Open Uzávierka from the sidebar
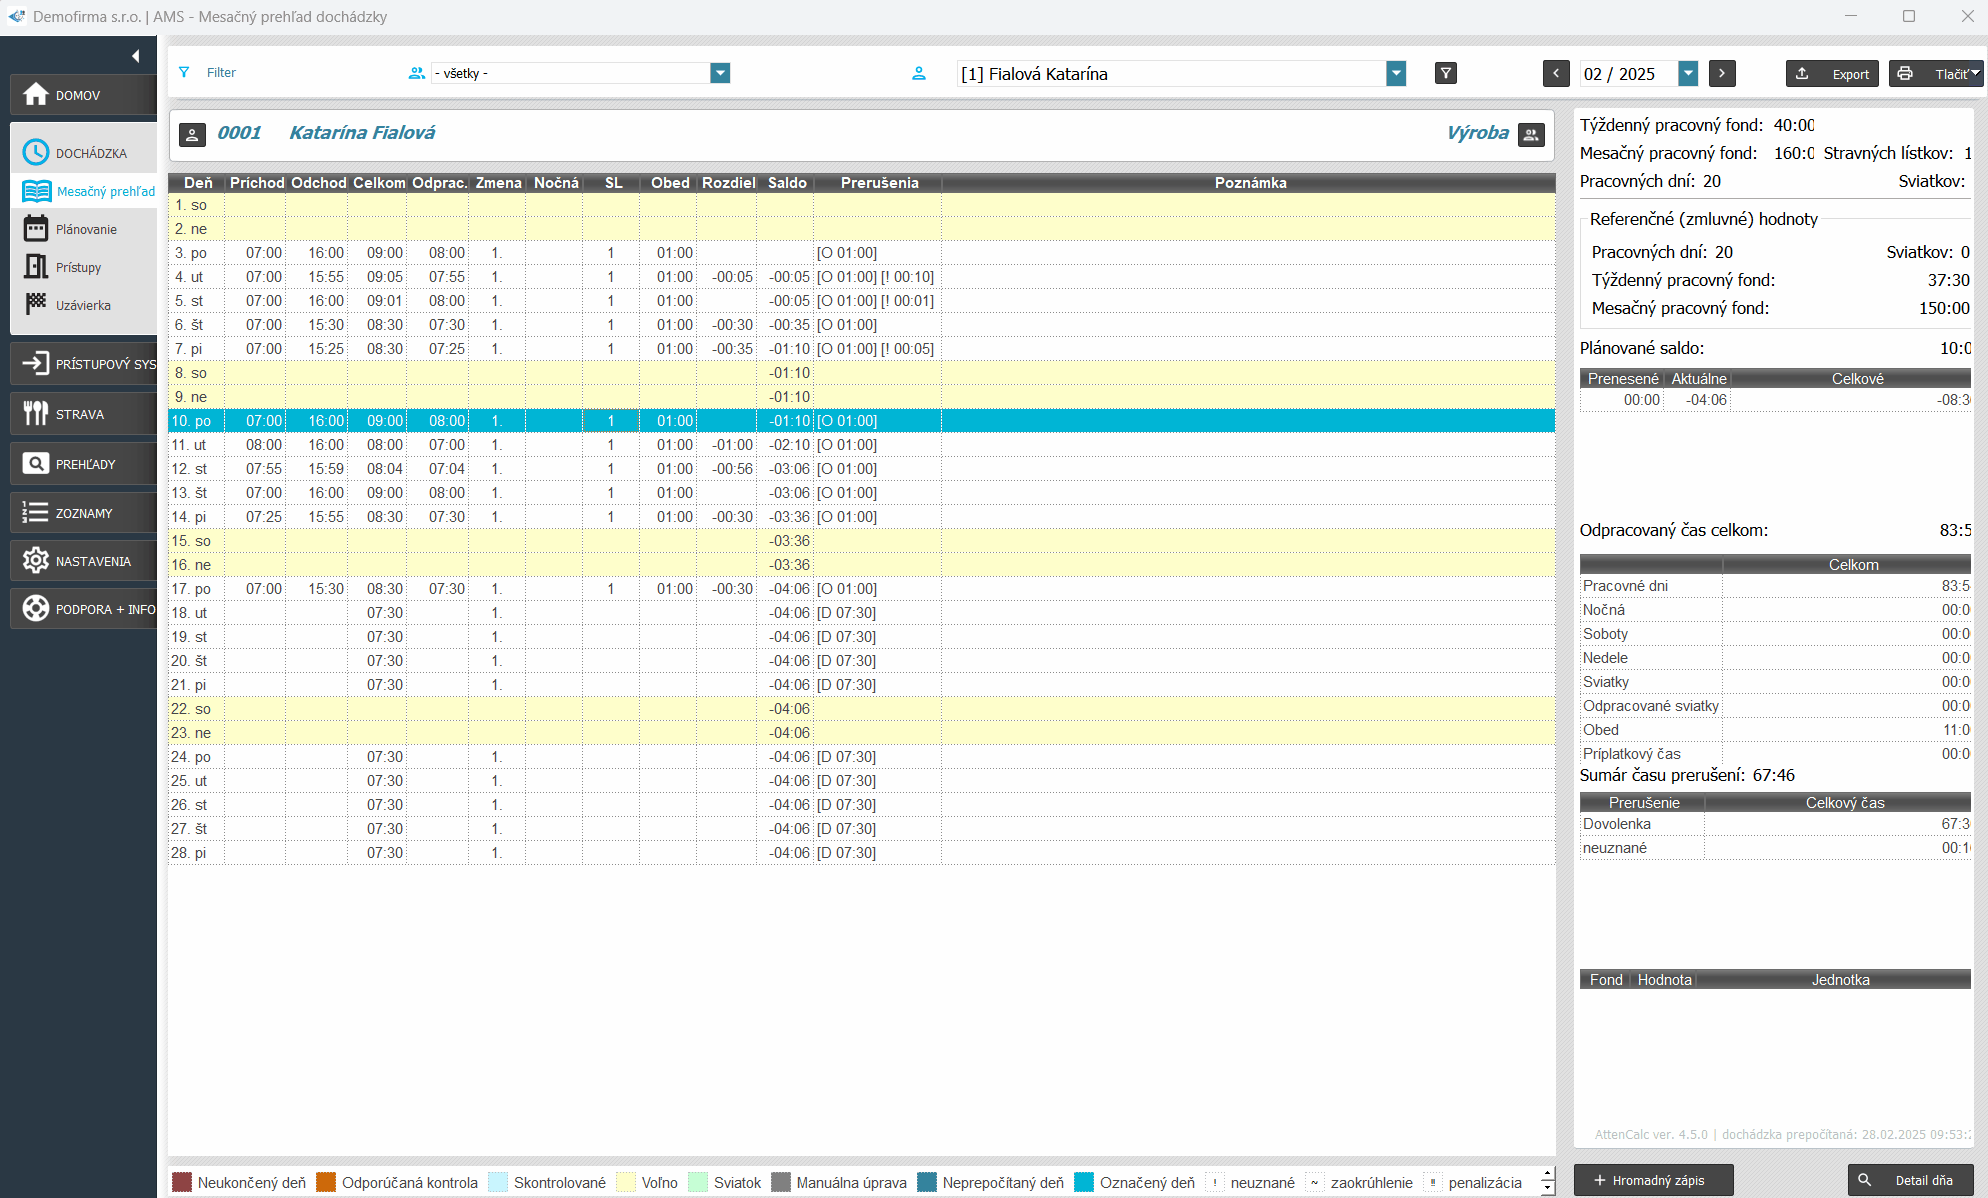Image resolution: width=1988 pixels, height=1198 pixels. (82, 305)
